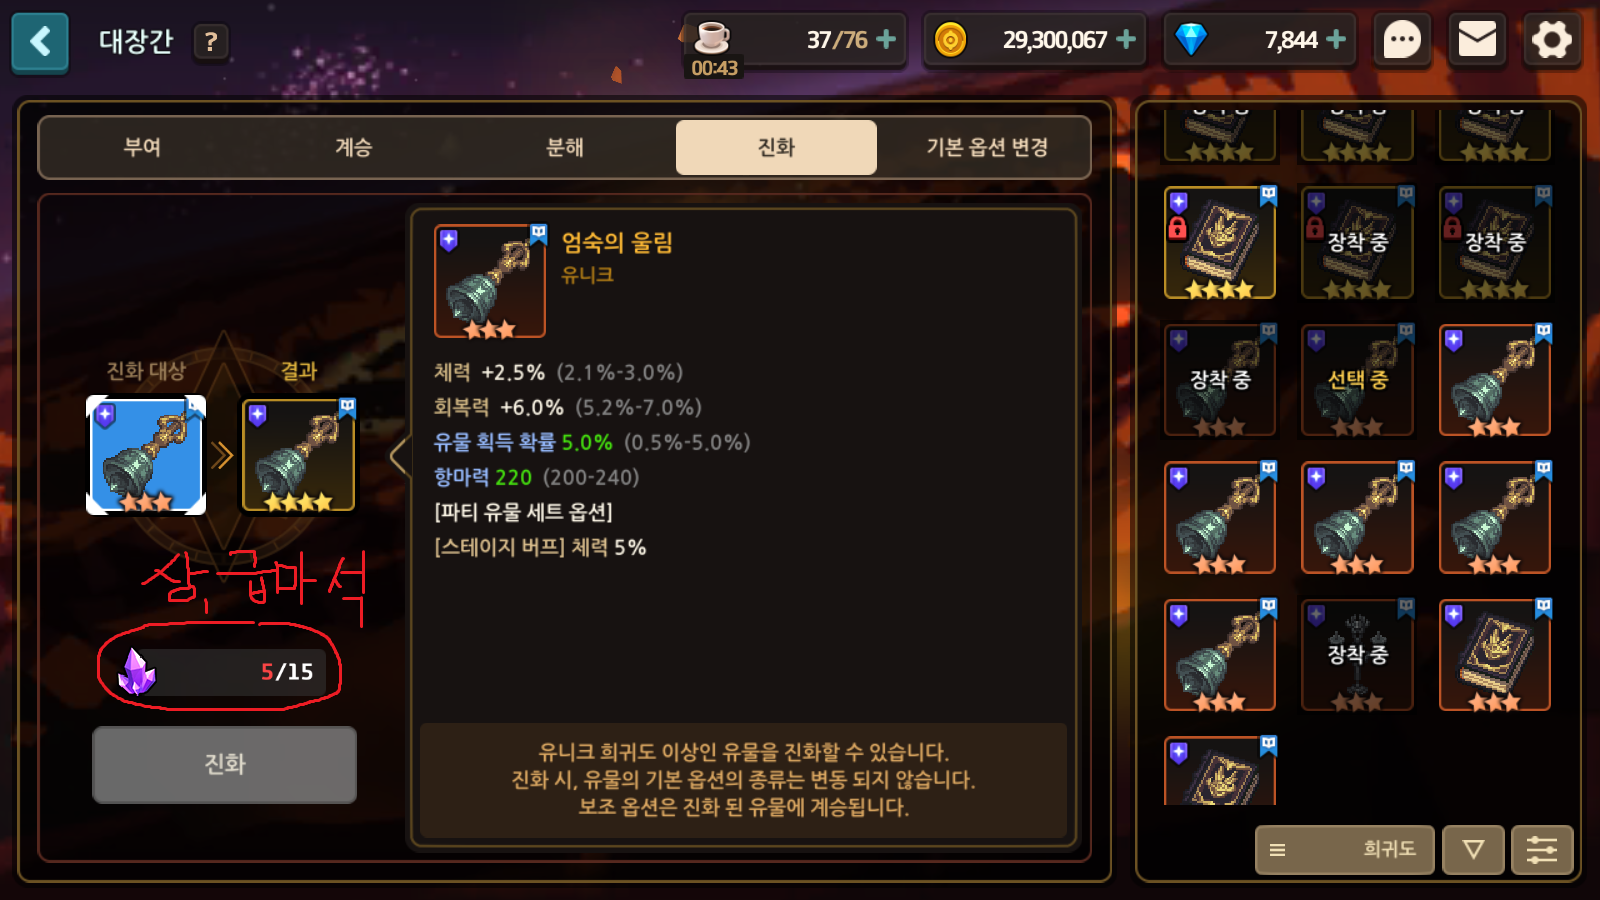This screenshot has width=1600, height=900.
Task: Select the locked four-star book relic
Action: click(x=1220, y=243)
